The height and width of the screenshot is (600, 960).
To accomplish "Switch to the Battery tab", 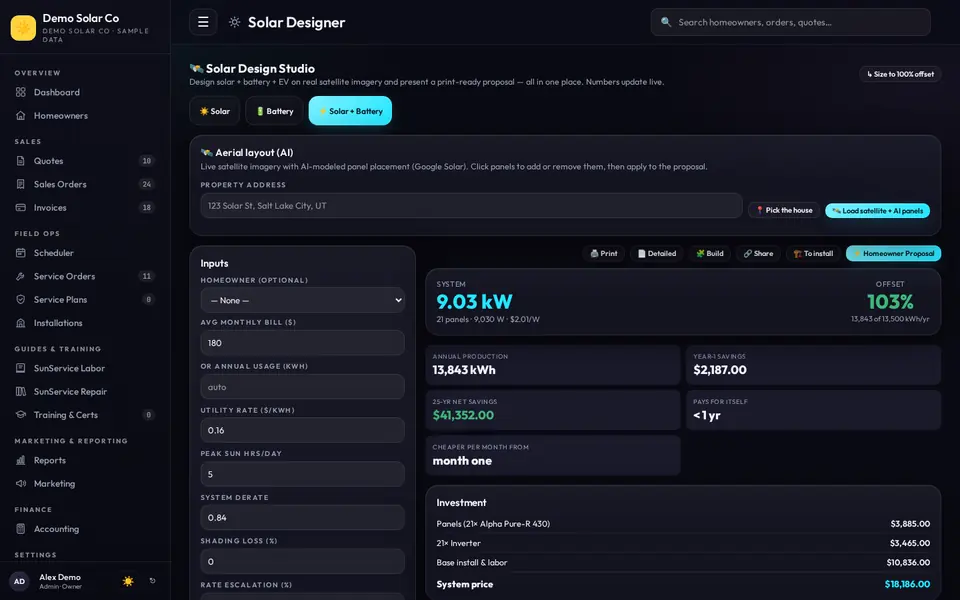I will (x=274, y=111).
